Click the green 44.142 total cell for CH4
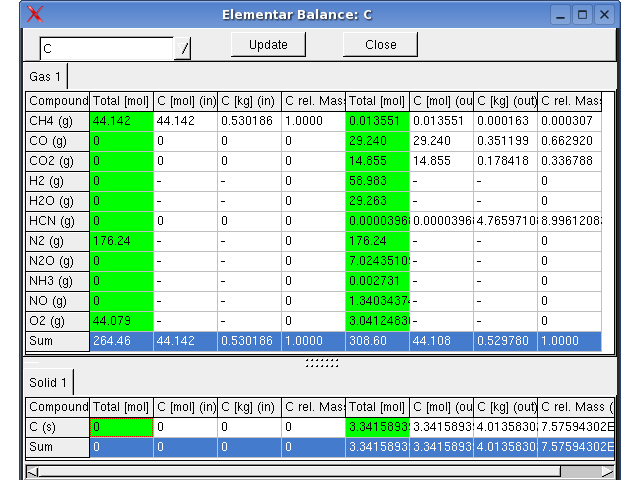Screen dimensions: 640x480 (x=121, y=121)
